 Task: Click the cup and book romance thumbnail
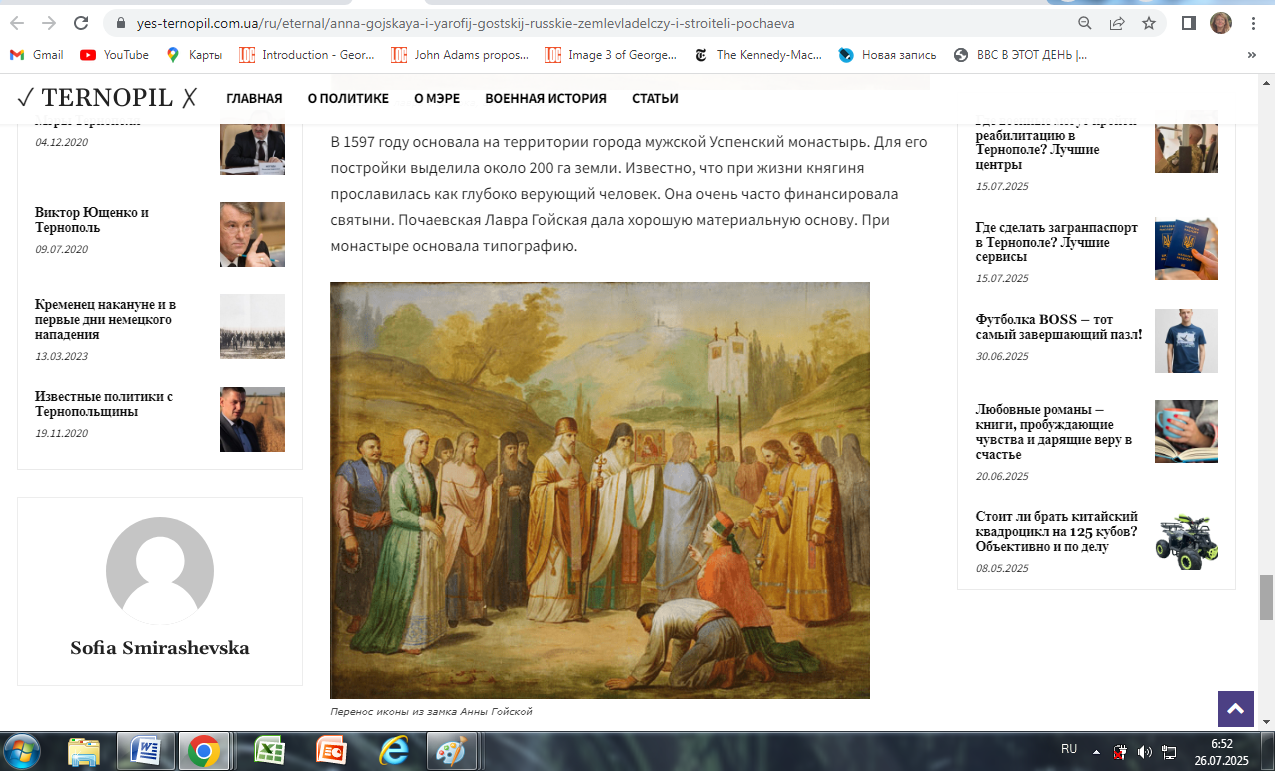click(x=1186, y=432)
